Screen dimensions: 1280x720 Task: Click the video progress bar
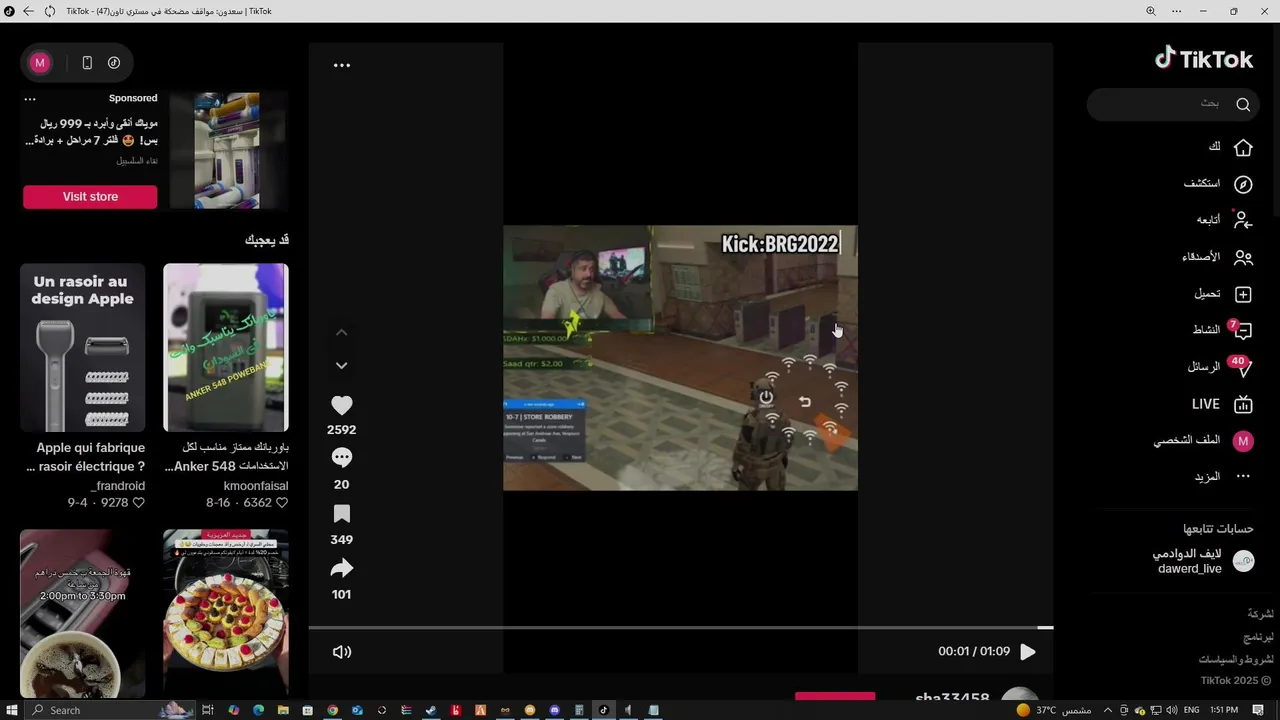pos(680,627)
